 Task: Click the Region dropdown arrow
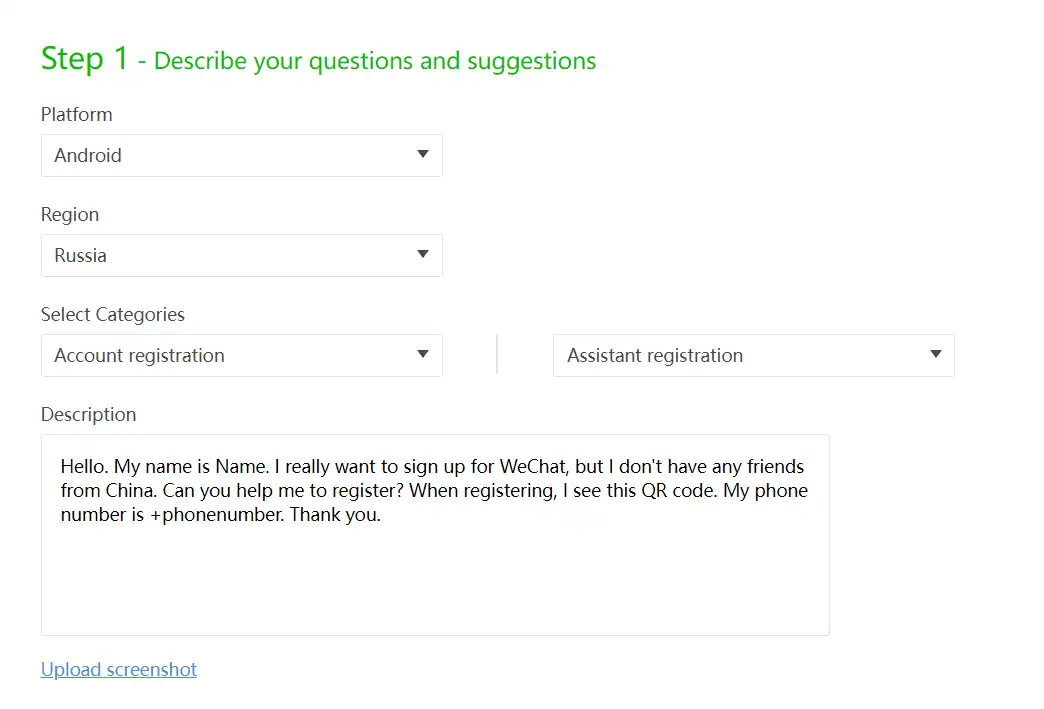click(422, 255)
